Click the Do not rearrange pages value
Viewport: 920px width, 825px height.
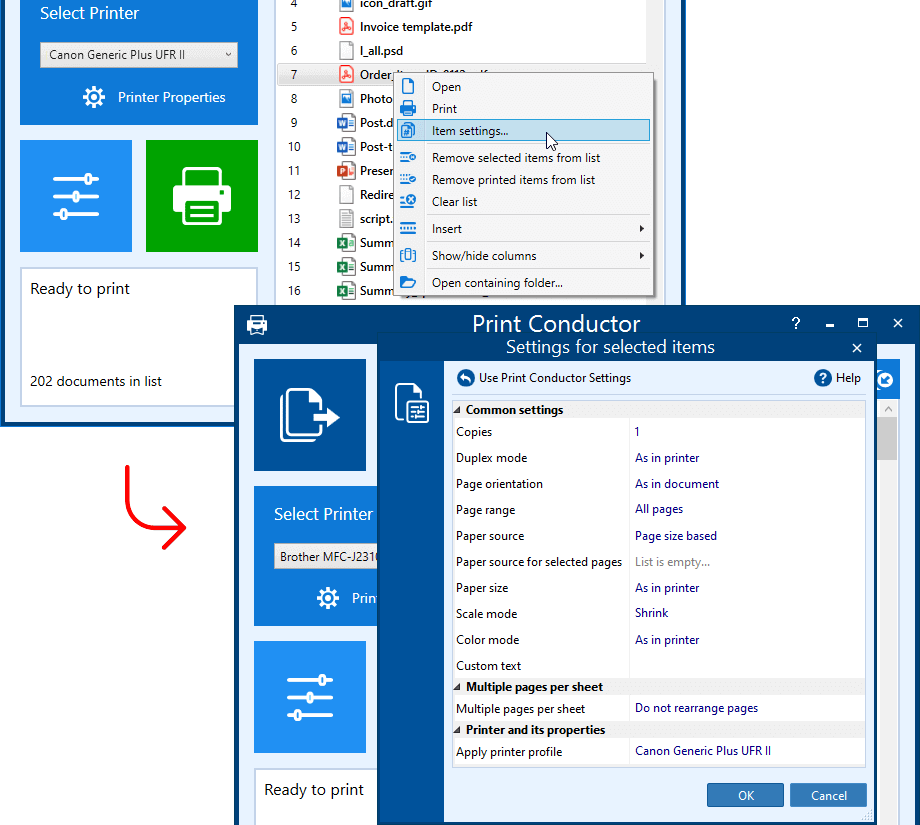click(696, 708)
